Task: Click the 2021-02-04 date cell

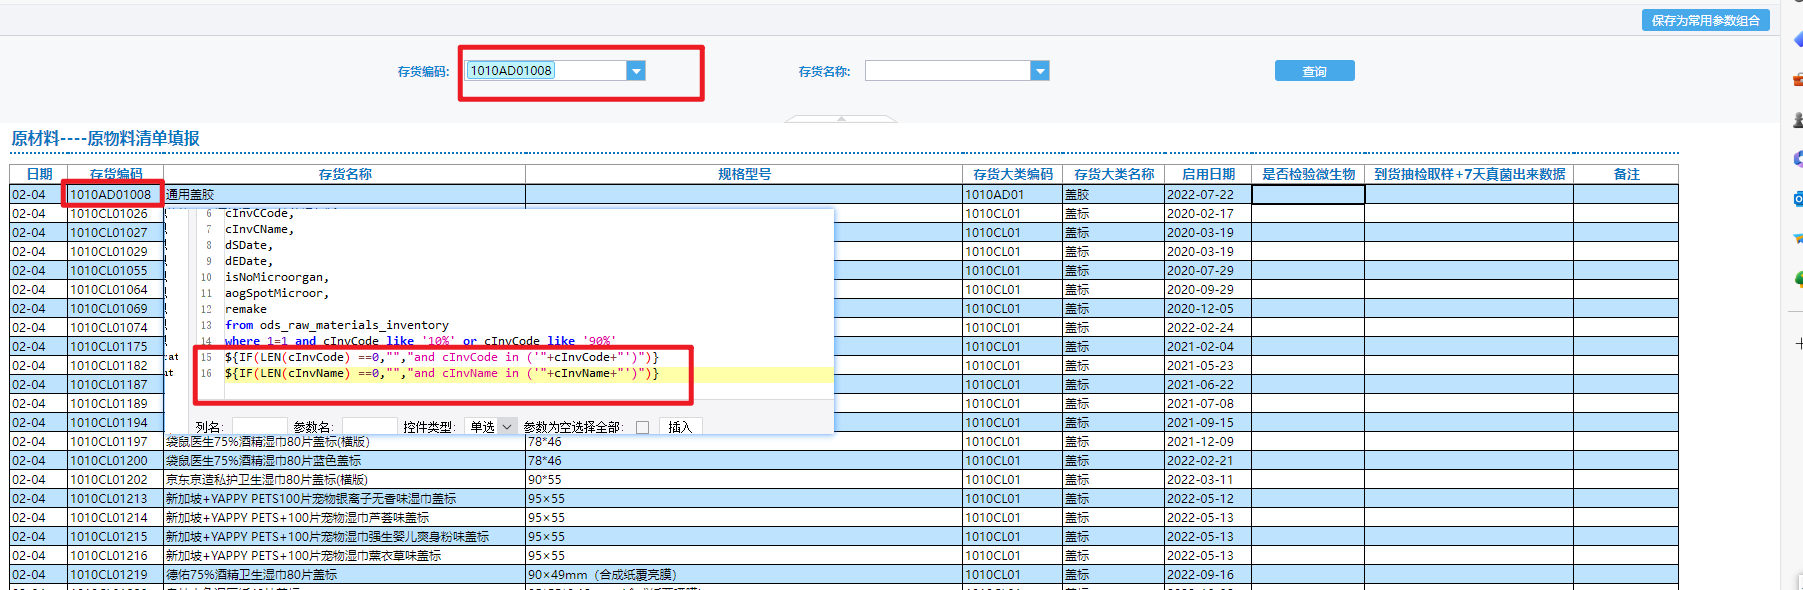Action: (x=1208, y=347)
